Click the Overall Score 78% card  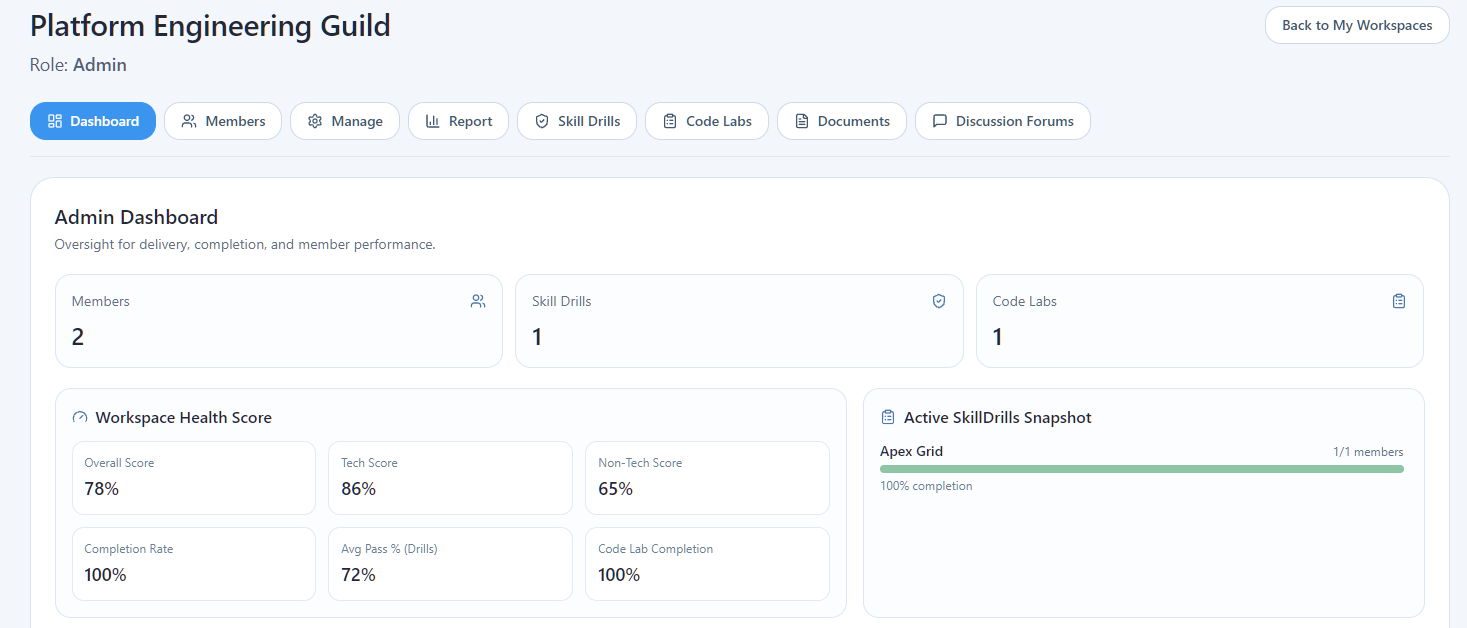point(193,478)
